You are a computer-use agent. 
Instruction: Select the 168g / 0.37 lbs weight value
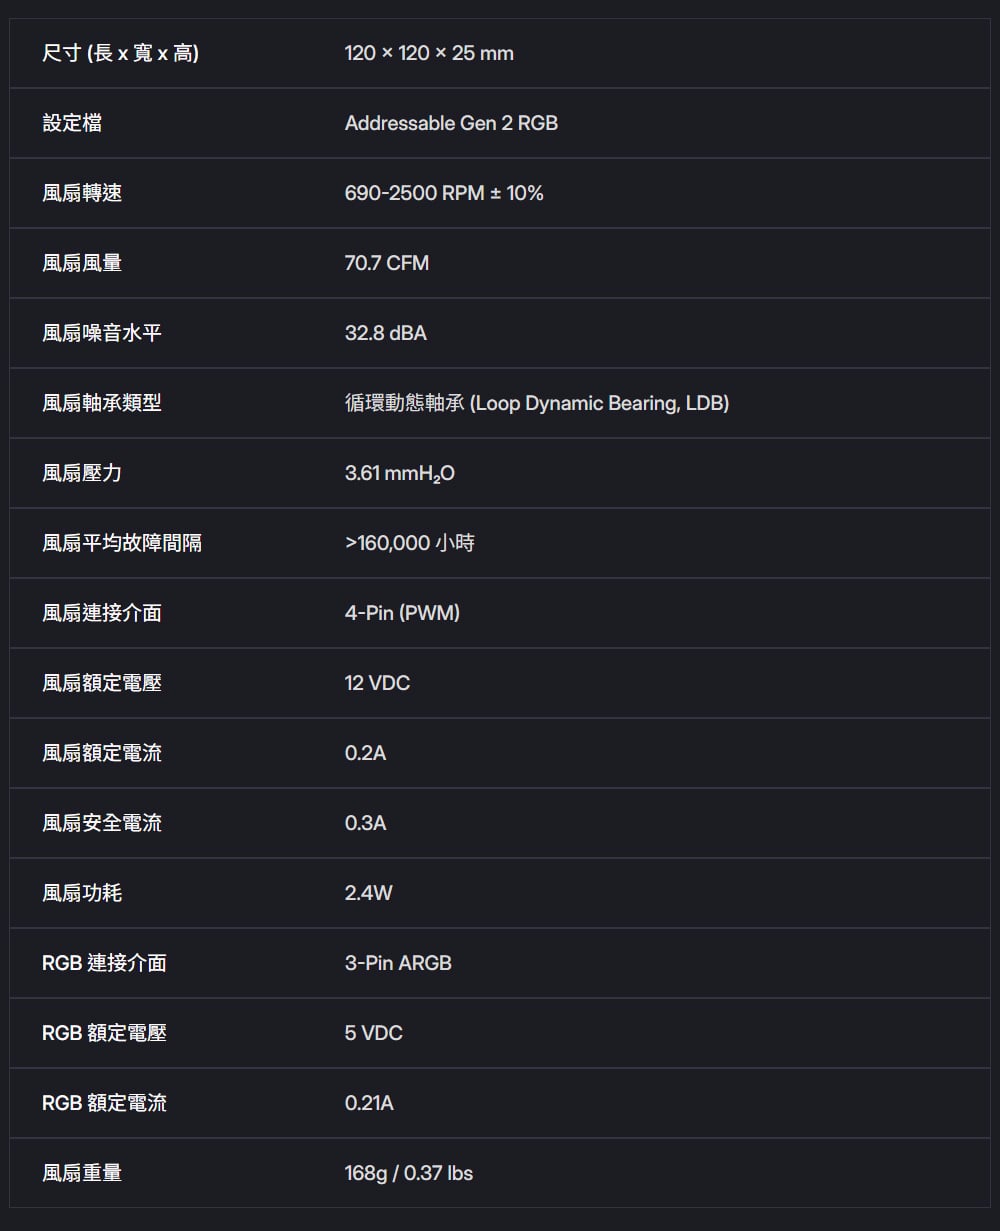pos(408,1173)
